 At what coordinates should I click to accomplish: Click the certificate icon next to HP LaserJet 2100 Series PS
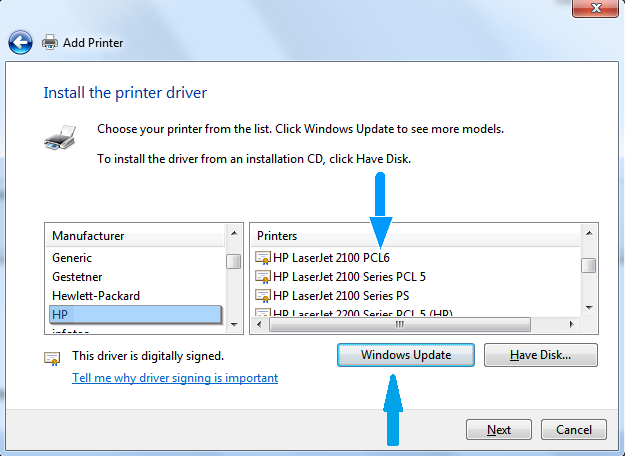click(263, 296)
